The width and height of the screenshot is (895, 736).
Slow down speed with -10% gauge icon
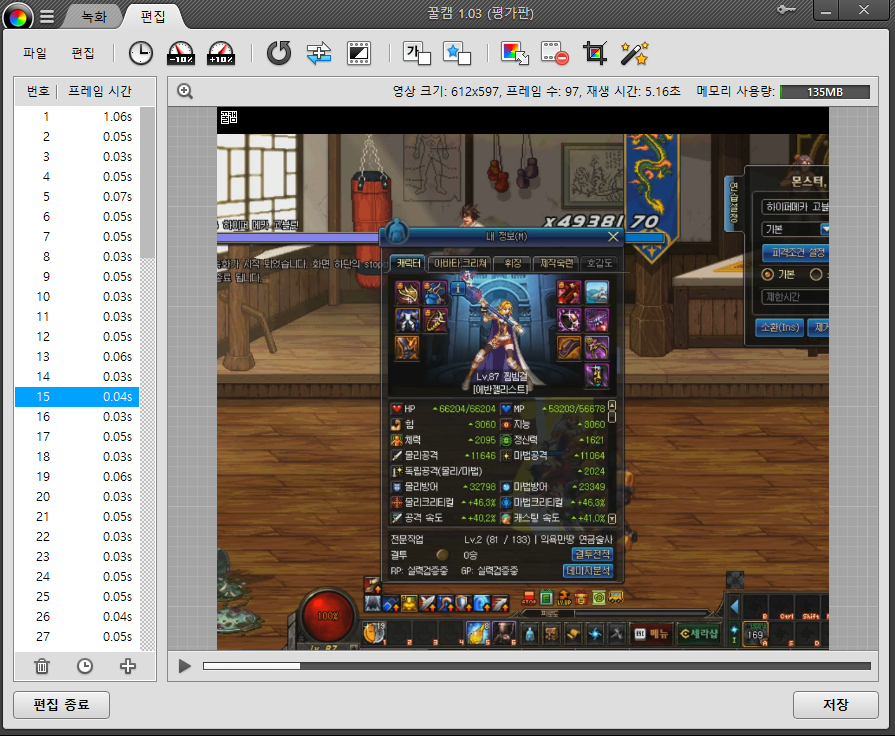pos(180,53)
